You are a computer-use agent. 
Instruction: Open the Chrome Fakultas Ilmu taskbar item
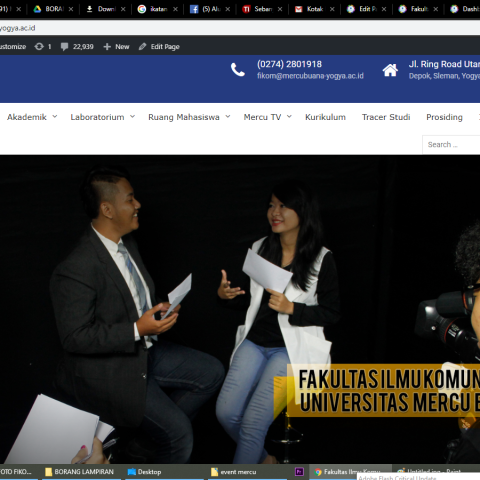(350, 471)
